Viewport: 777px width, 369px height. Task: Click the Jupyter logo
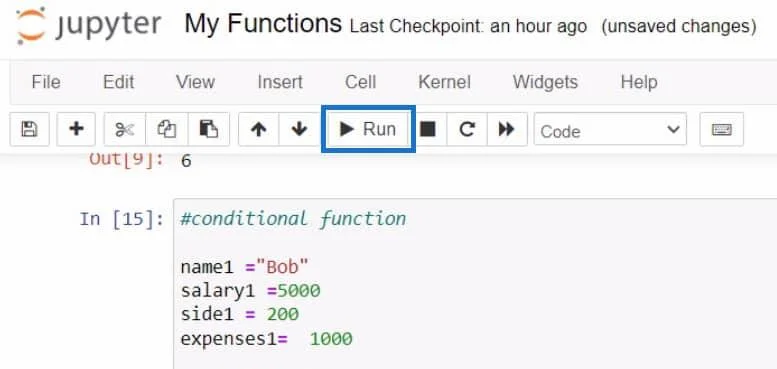[x=89, y=25]
